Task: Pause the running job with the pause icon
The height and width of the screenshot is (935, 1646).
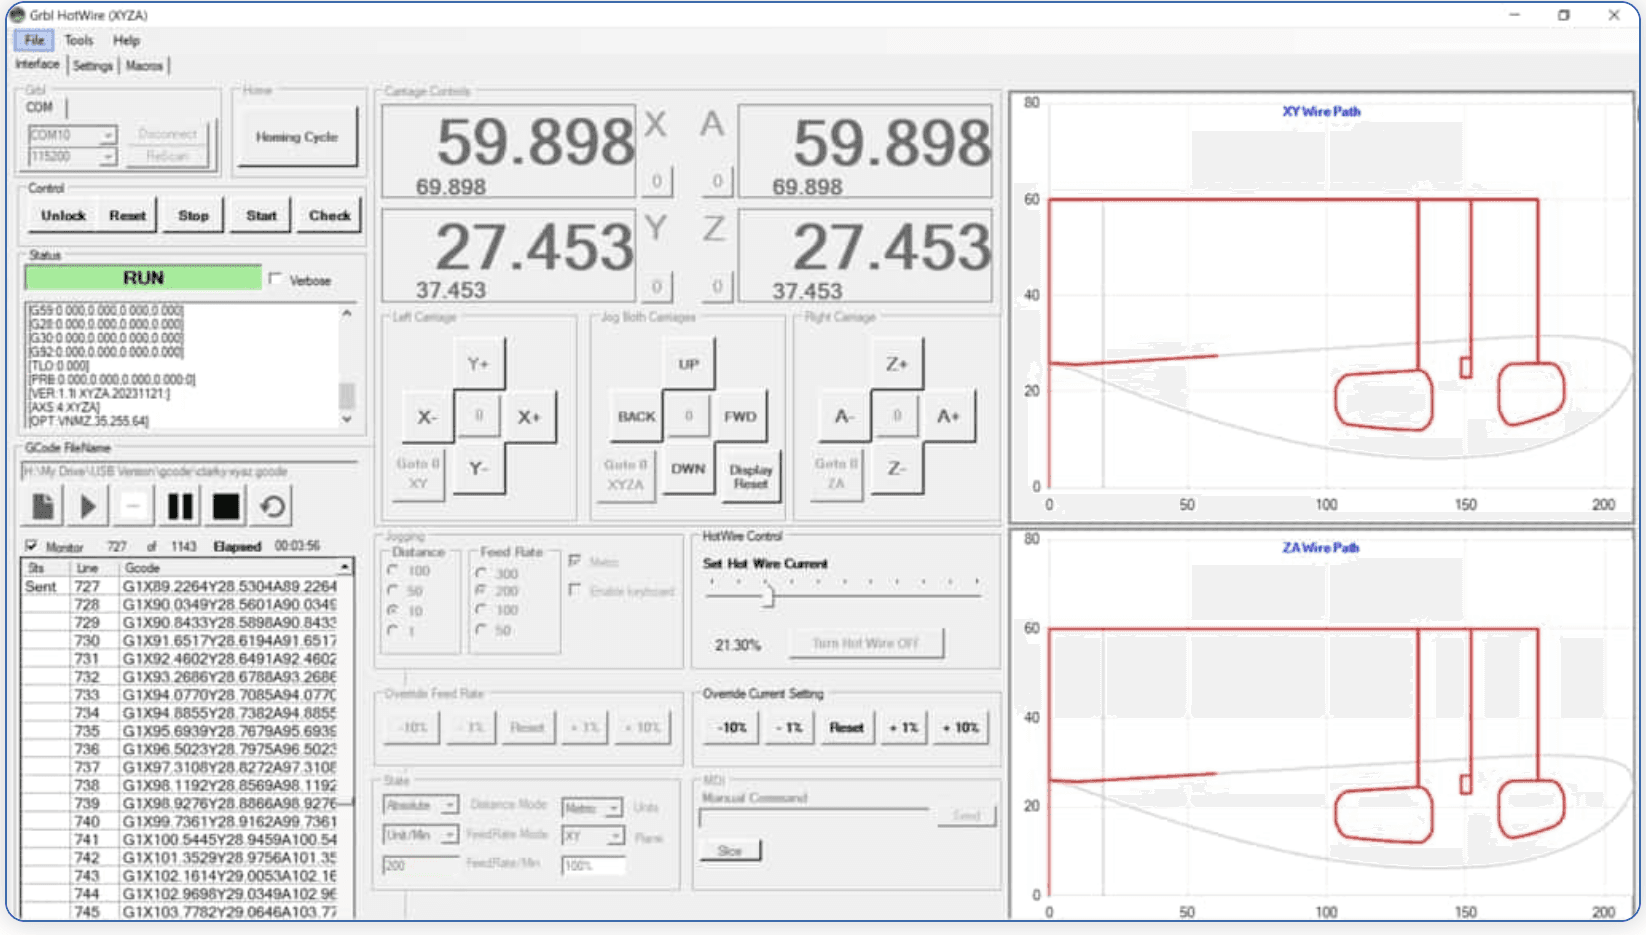Action: click(178, 506)
